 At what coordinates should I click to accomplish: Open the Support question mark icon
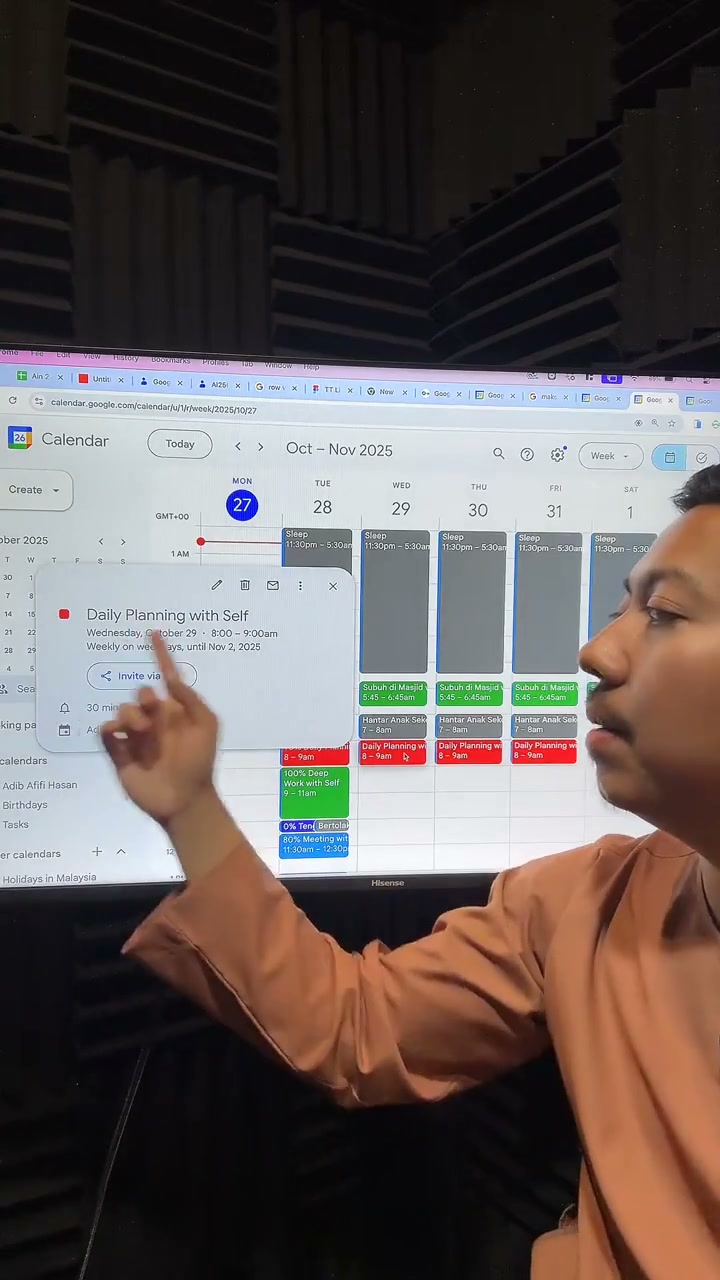(x=527, y=455)
